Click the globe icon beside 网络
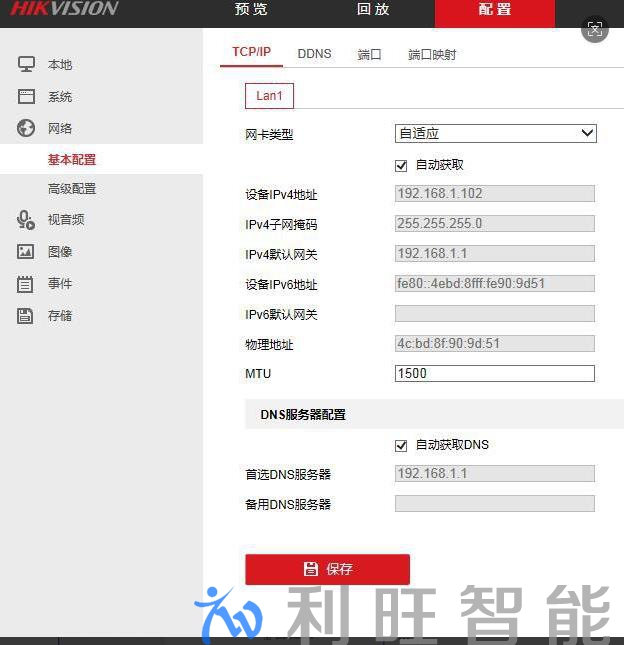The width and height of the screenshot is (624, 645). coord(26,128)
